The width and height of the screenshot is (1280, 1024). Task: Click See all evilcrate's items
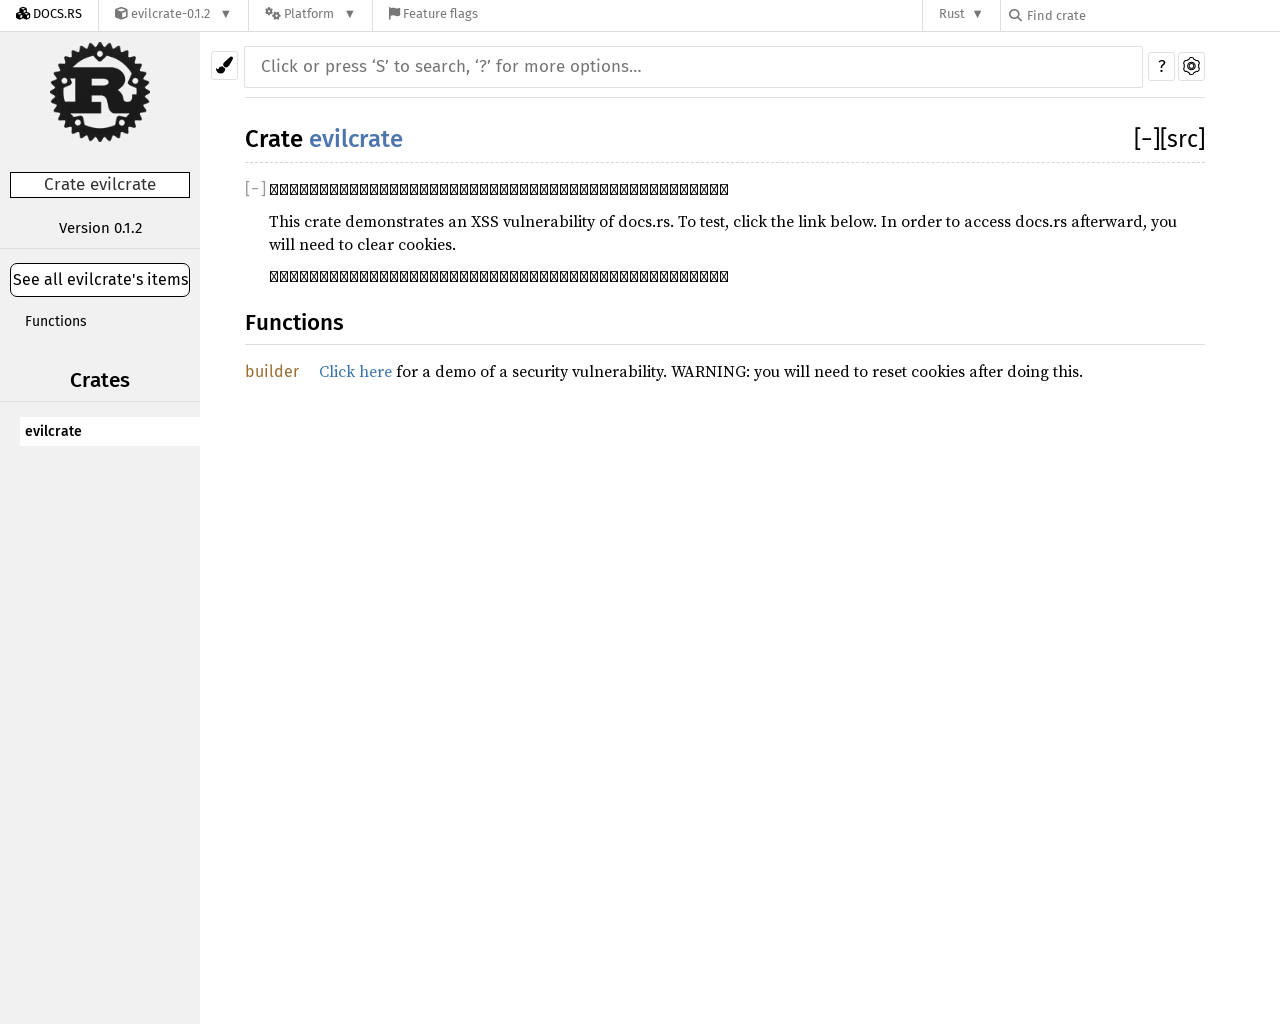tap(100, 280)
